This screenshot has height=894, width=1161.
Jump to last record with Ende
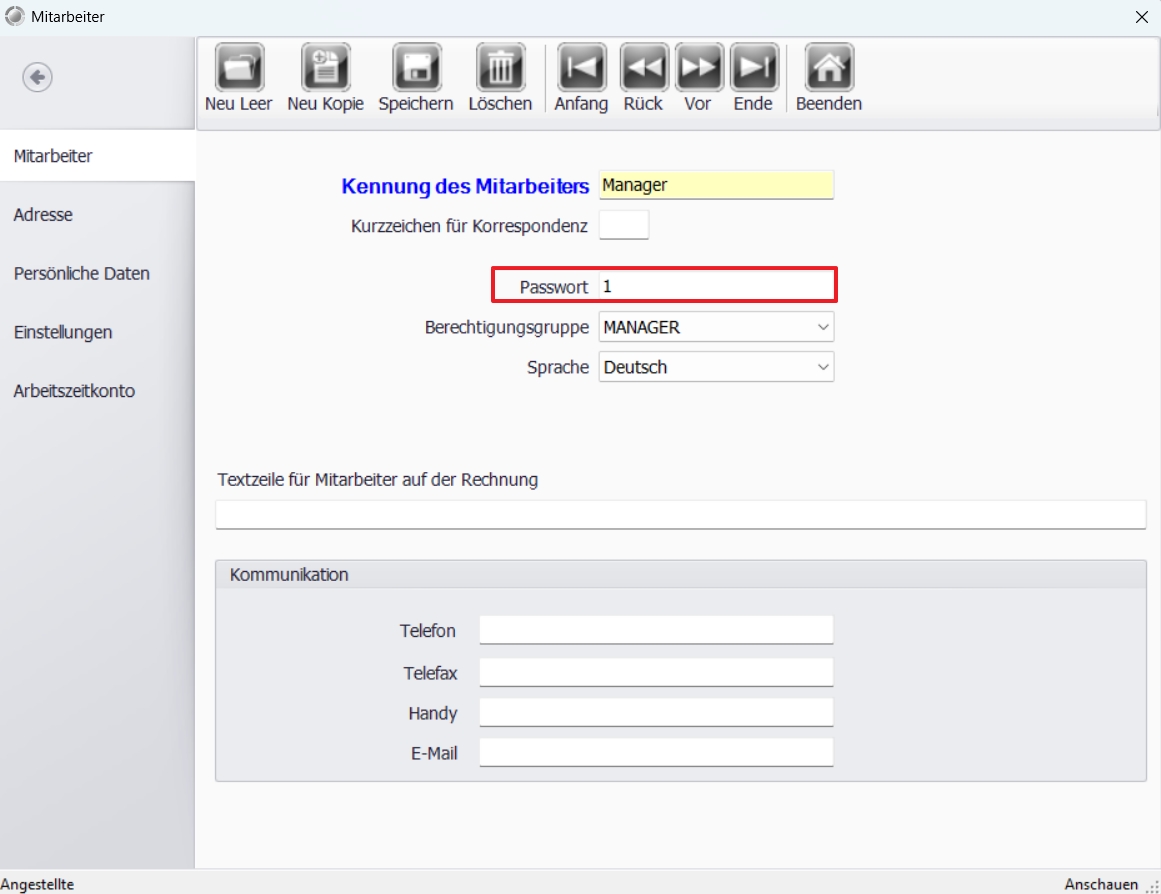click(754, 68)
